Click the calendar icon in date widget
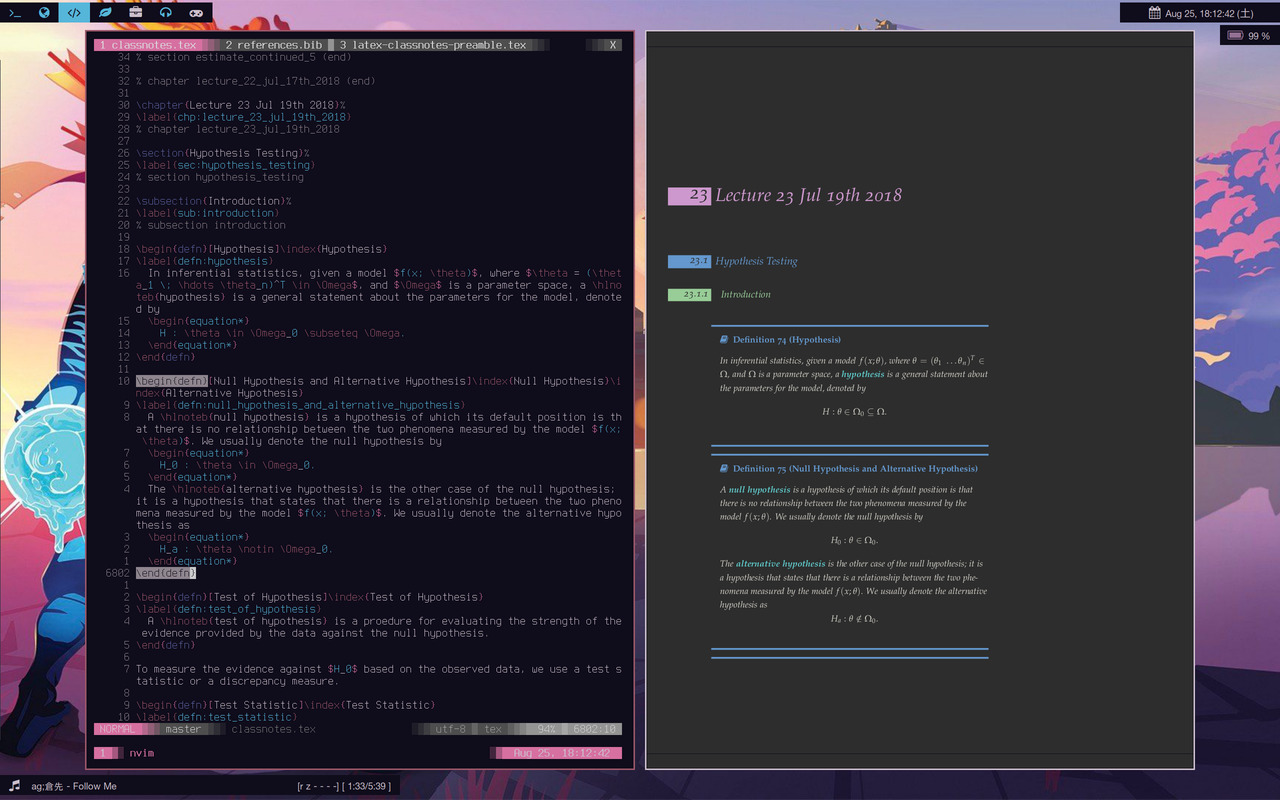Image resolution: width=1280 pixels, height=800 pixels. (x=1154, y=13)
